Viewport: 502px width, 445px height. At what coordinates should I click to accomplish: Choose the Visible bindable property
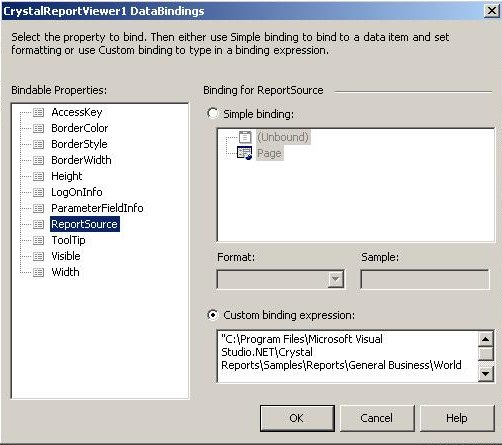66,256
